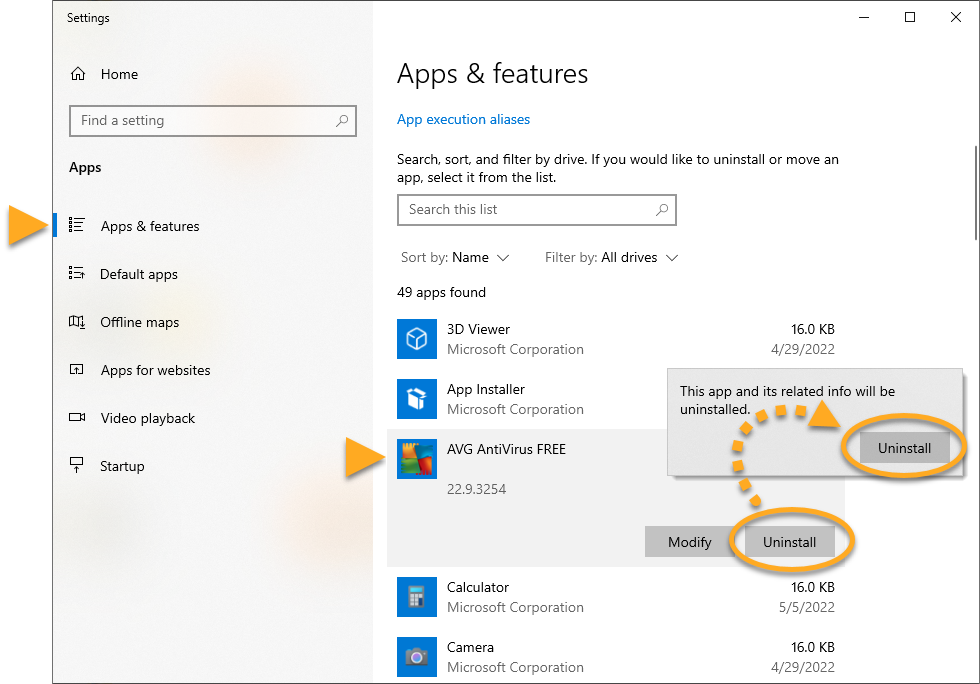Click the App Installer app icon
This screenshot has height=684, width=980.
click(416, 399)
